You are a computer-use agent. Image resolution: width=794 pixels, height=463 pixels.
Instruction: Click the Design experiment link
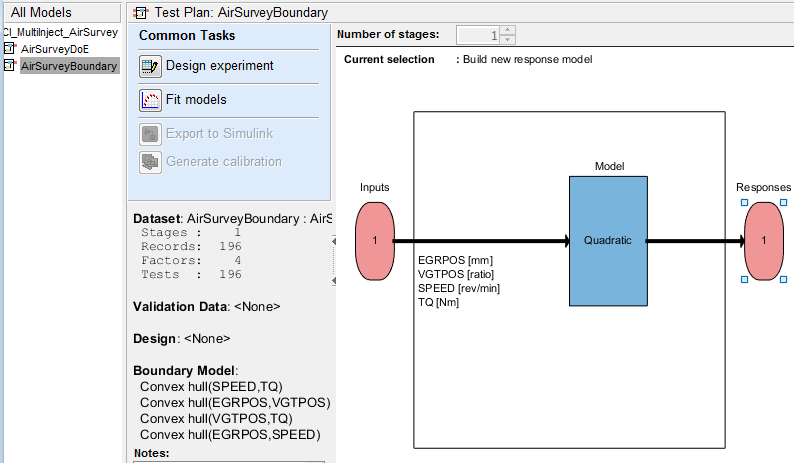pyautogui.click(x=219, y=67)
